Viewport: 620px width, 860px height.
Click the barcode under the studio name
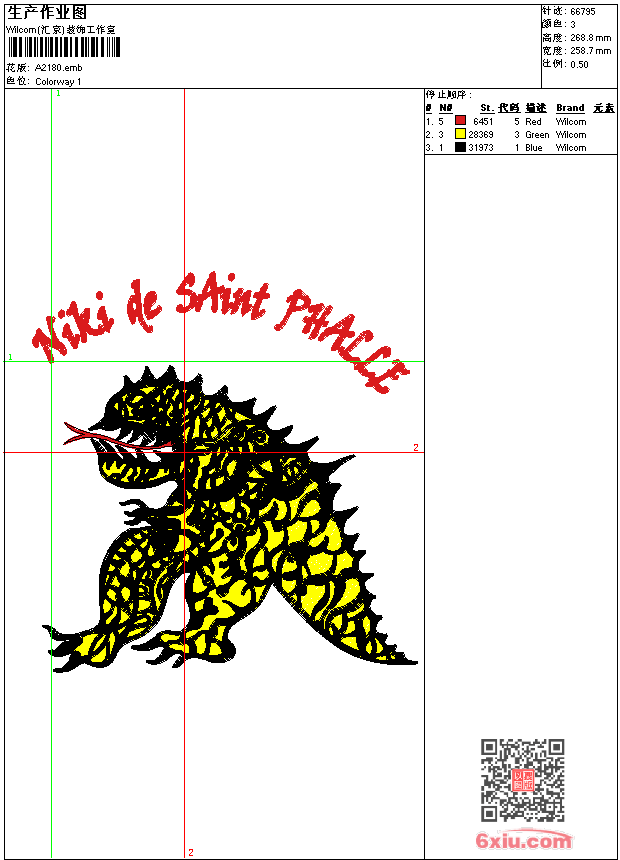tap(63, 47)
